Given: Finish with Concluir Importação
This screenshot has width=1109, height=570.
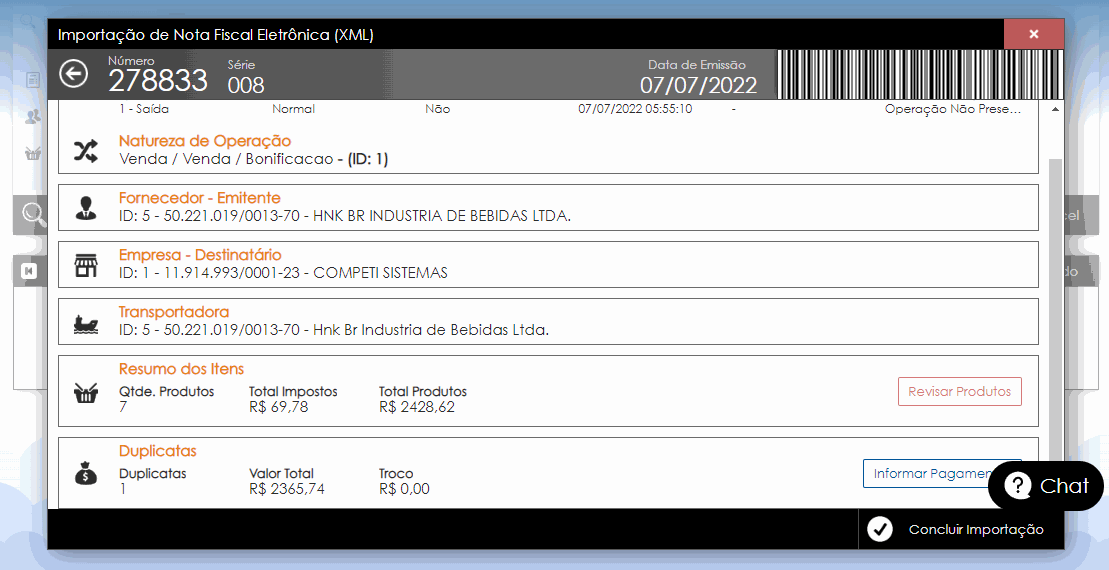Looking at the screenshot, I should pyautogui.click(x=961, y=529).
